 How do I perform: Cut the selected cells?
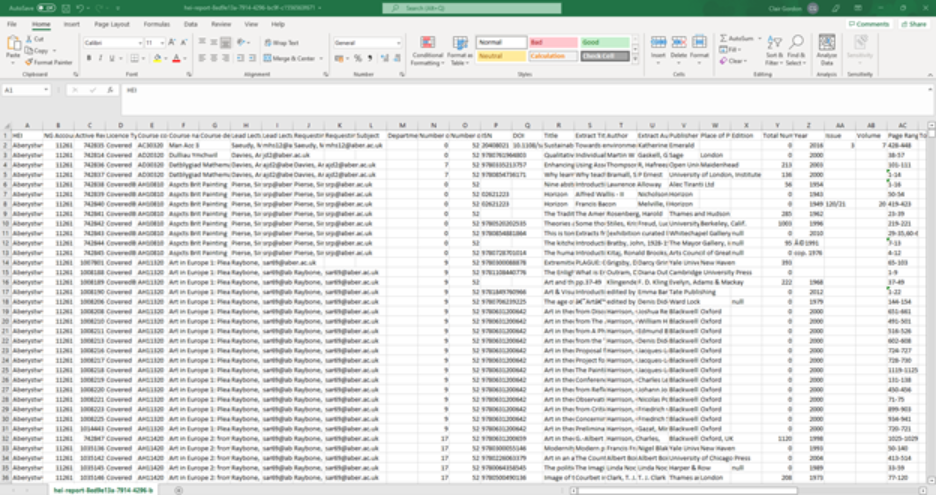point(35,39)
